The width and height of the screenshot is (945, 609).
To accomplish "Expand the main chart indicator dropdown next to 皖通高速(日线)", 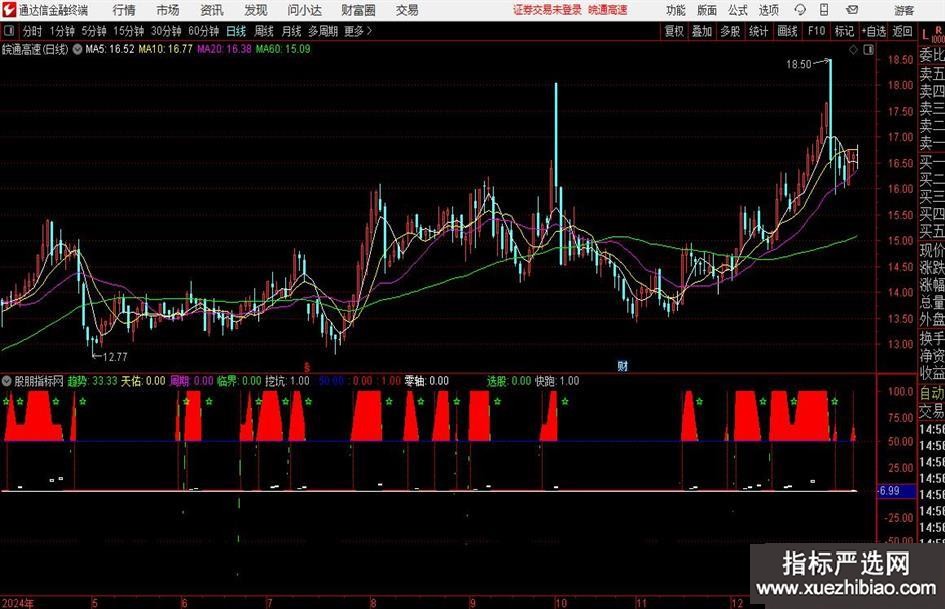I will click(x=78, y=49).
